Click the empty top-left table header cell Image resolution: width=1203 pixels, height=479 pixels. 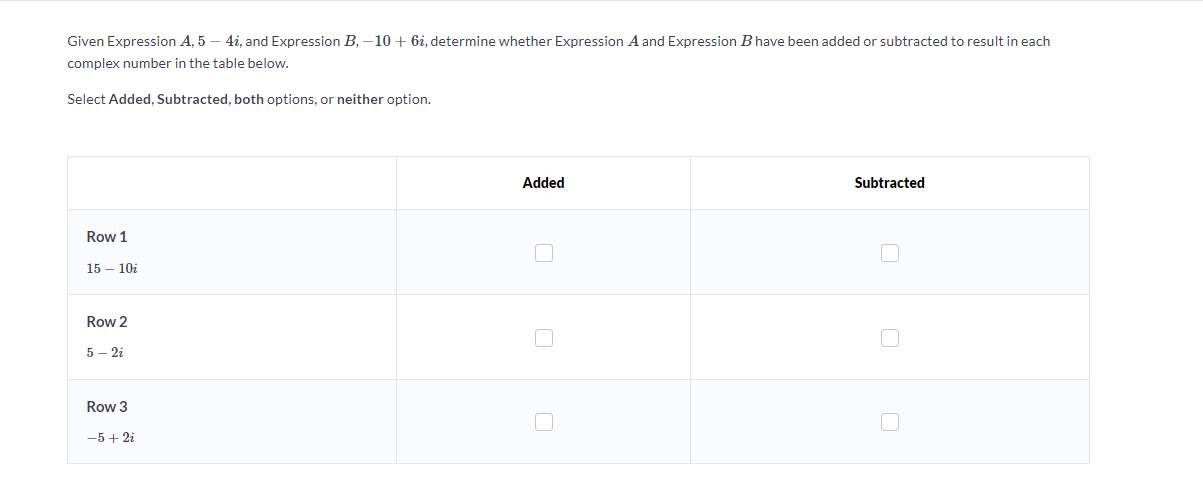(x=232, y=183)
